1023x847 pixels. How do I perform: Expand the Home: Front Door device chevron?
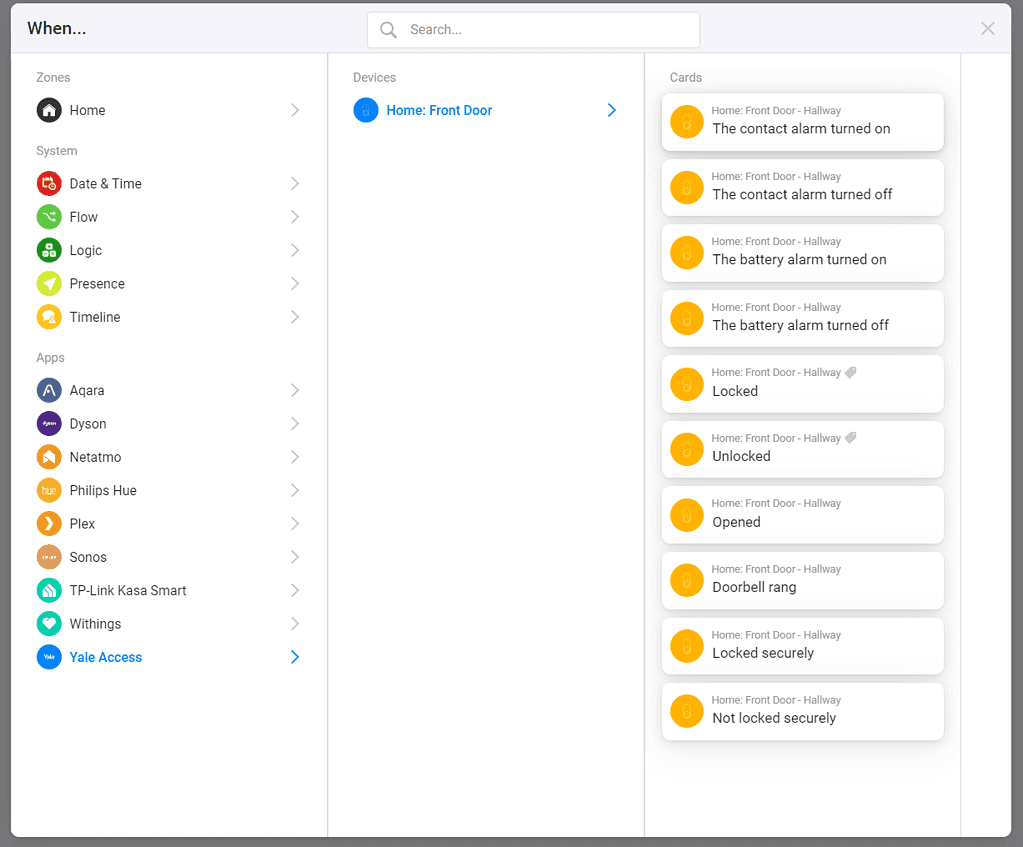(612, 110)
